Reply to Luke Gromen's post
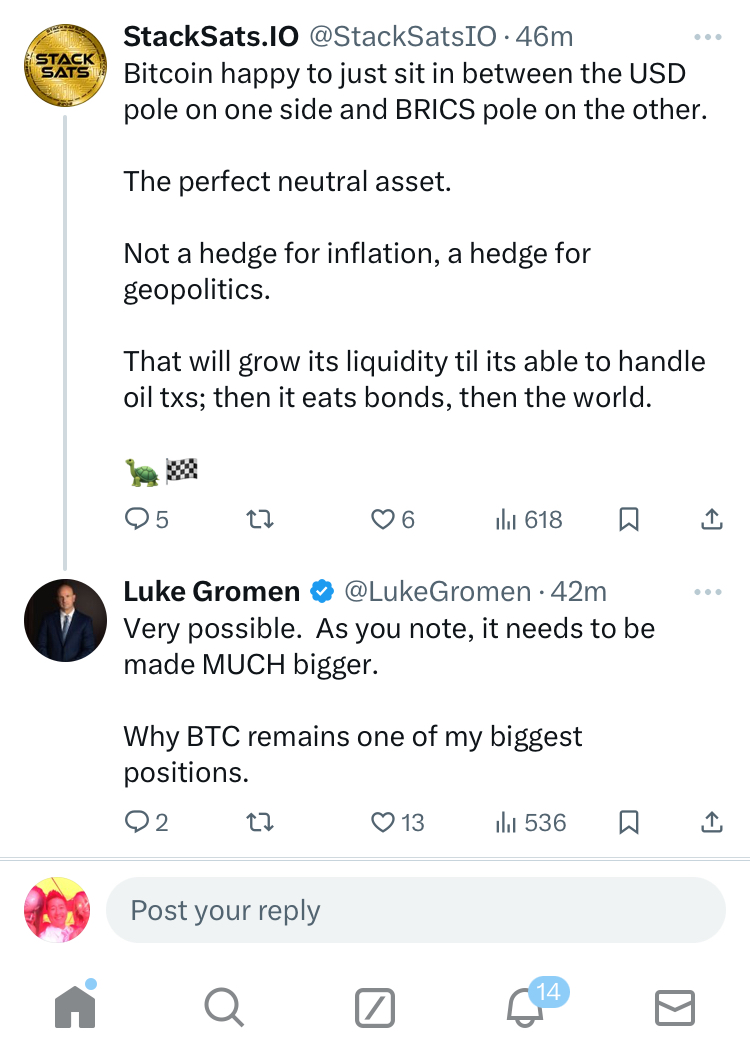 click(136, 822)
